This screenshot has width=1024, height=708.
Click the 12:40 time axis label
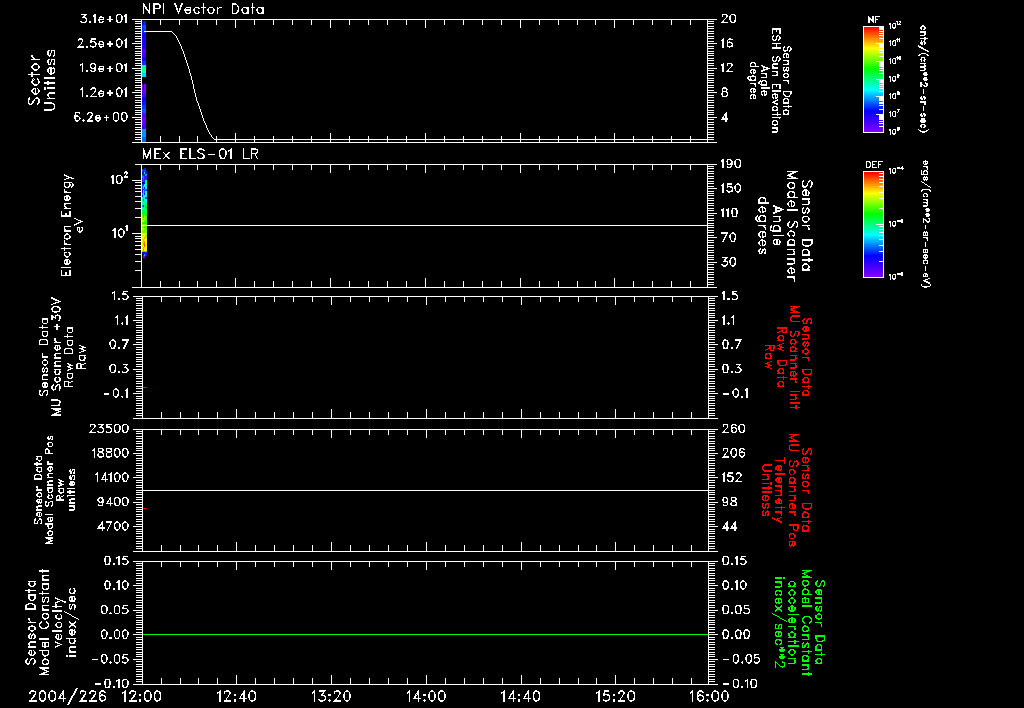tap(236, 696)
